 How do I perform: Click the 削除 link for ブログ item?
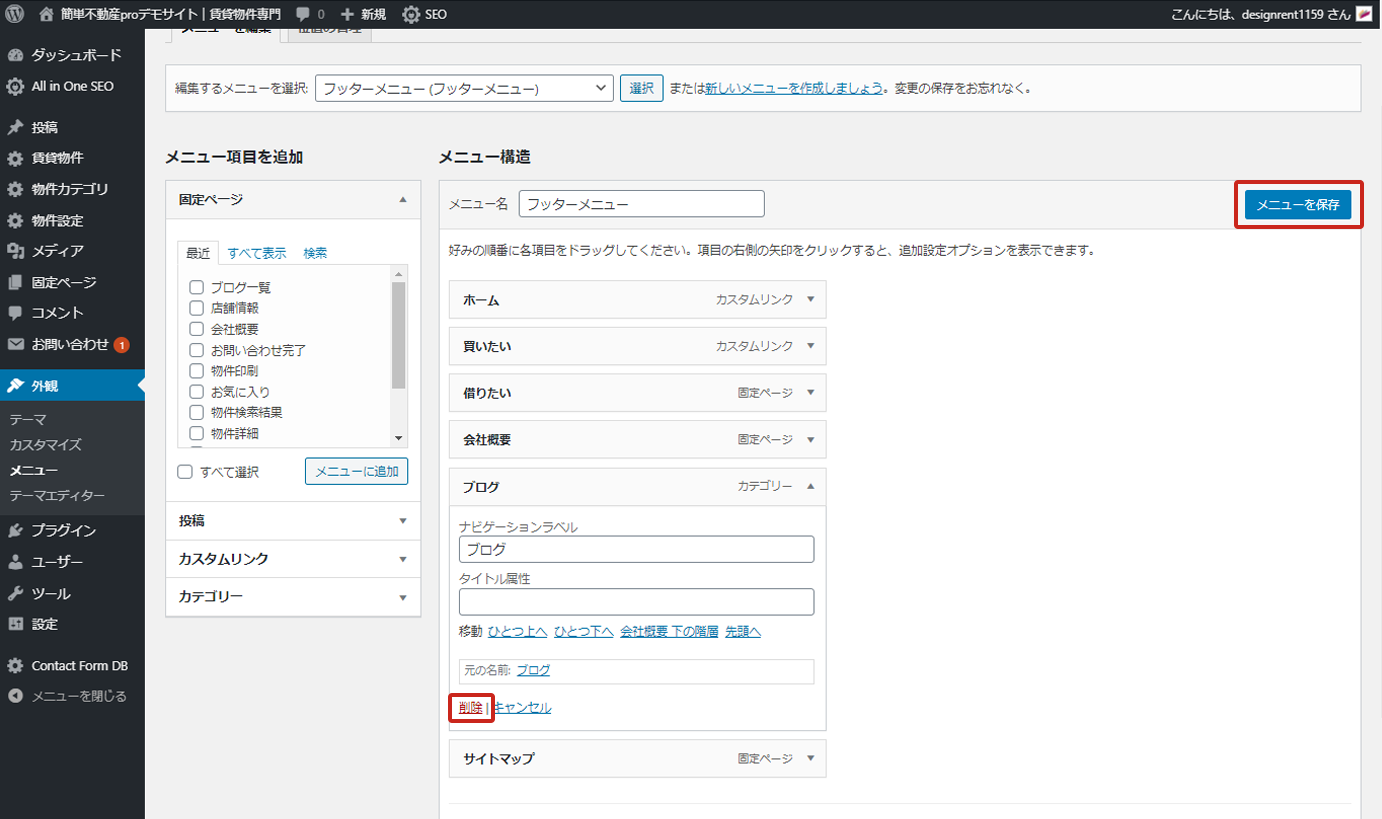pyautogui.click(x=470, y=708)
